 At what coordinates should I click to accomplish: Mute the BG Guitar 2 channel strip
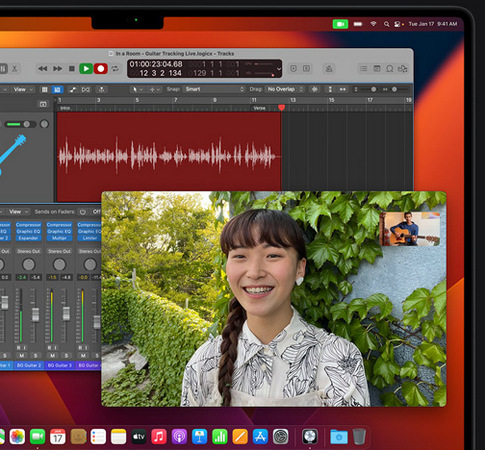(22, 355)
